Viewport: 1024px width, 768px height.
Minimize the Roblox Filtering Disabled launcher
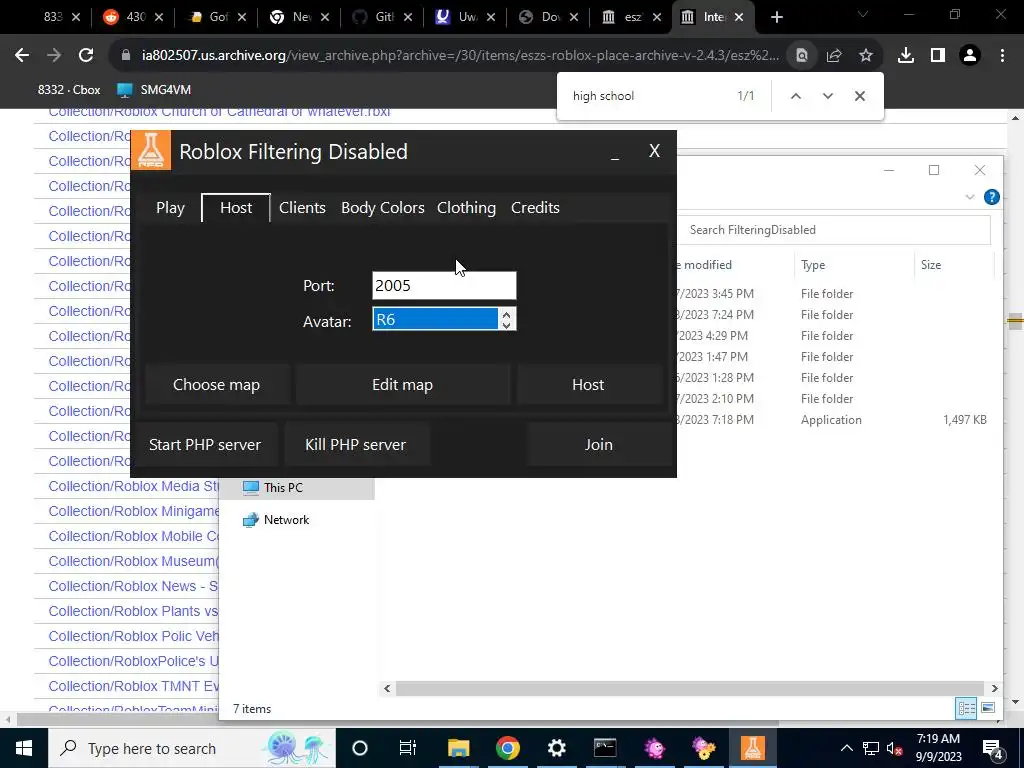615,153
